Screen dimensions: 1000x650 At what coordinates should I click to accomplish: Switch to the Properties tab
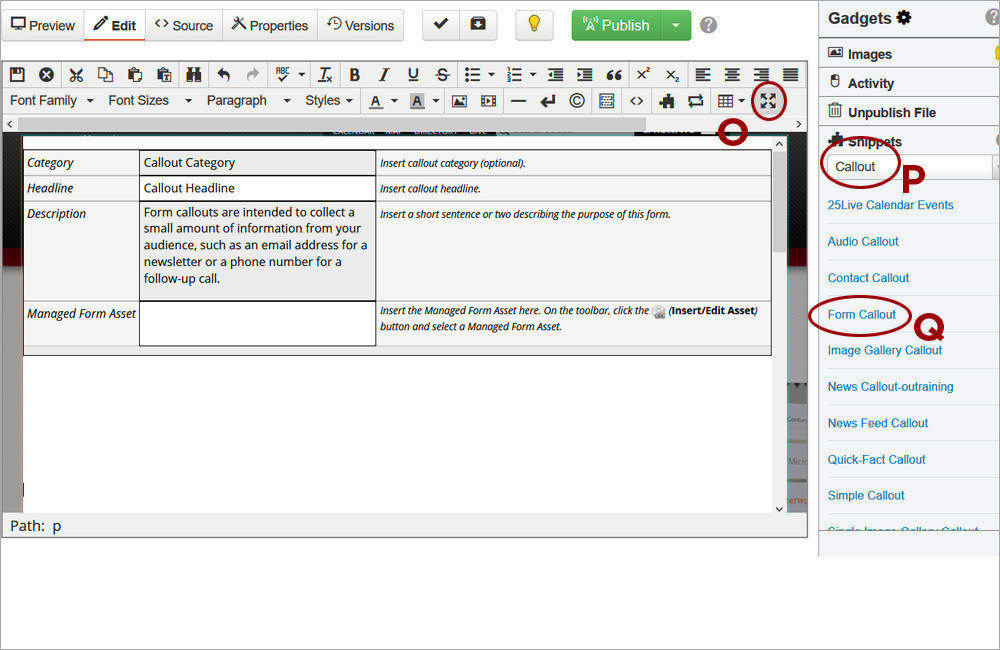pos(269,25)
